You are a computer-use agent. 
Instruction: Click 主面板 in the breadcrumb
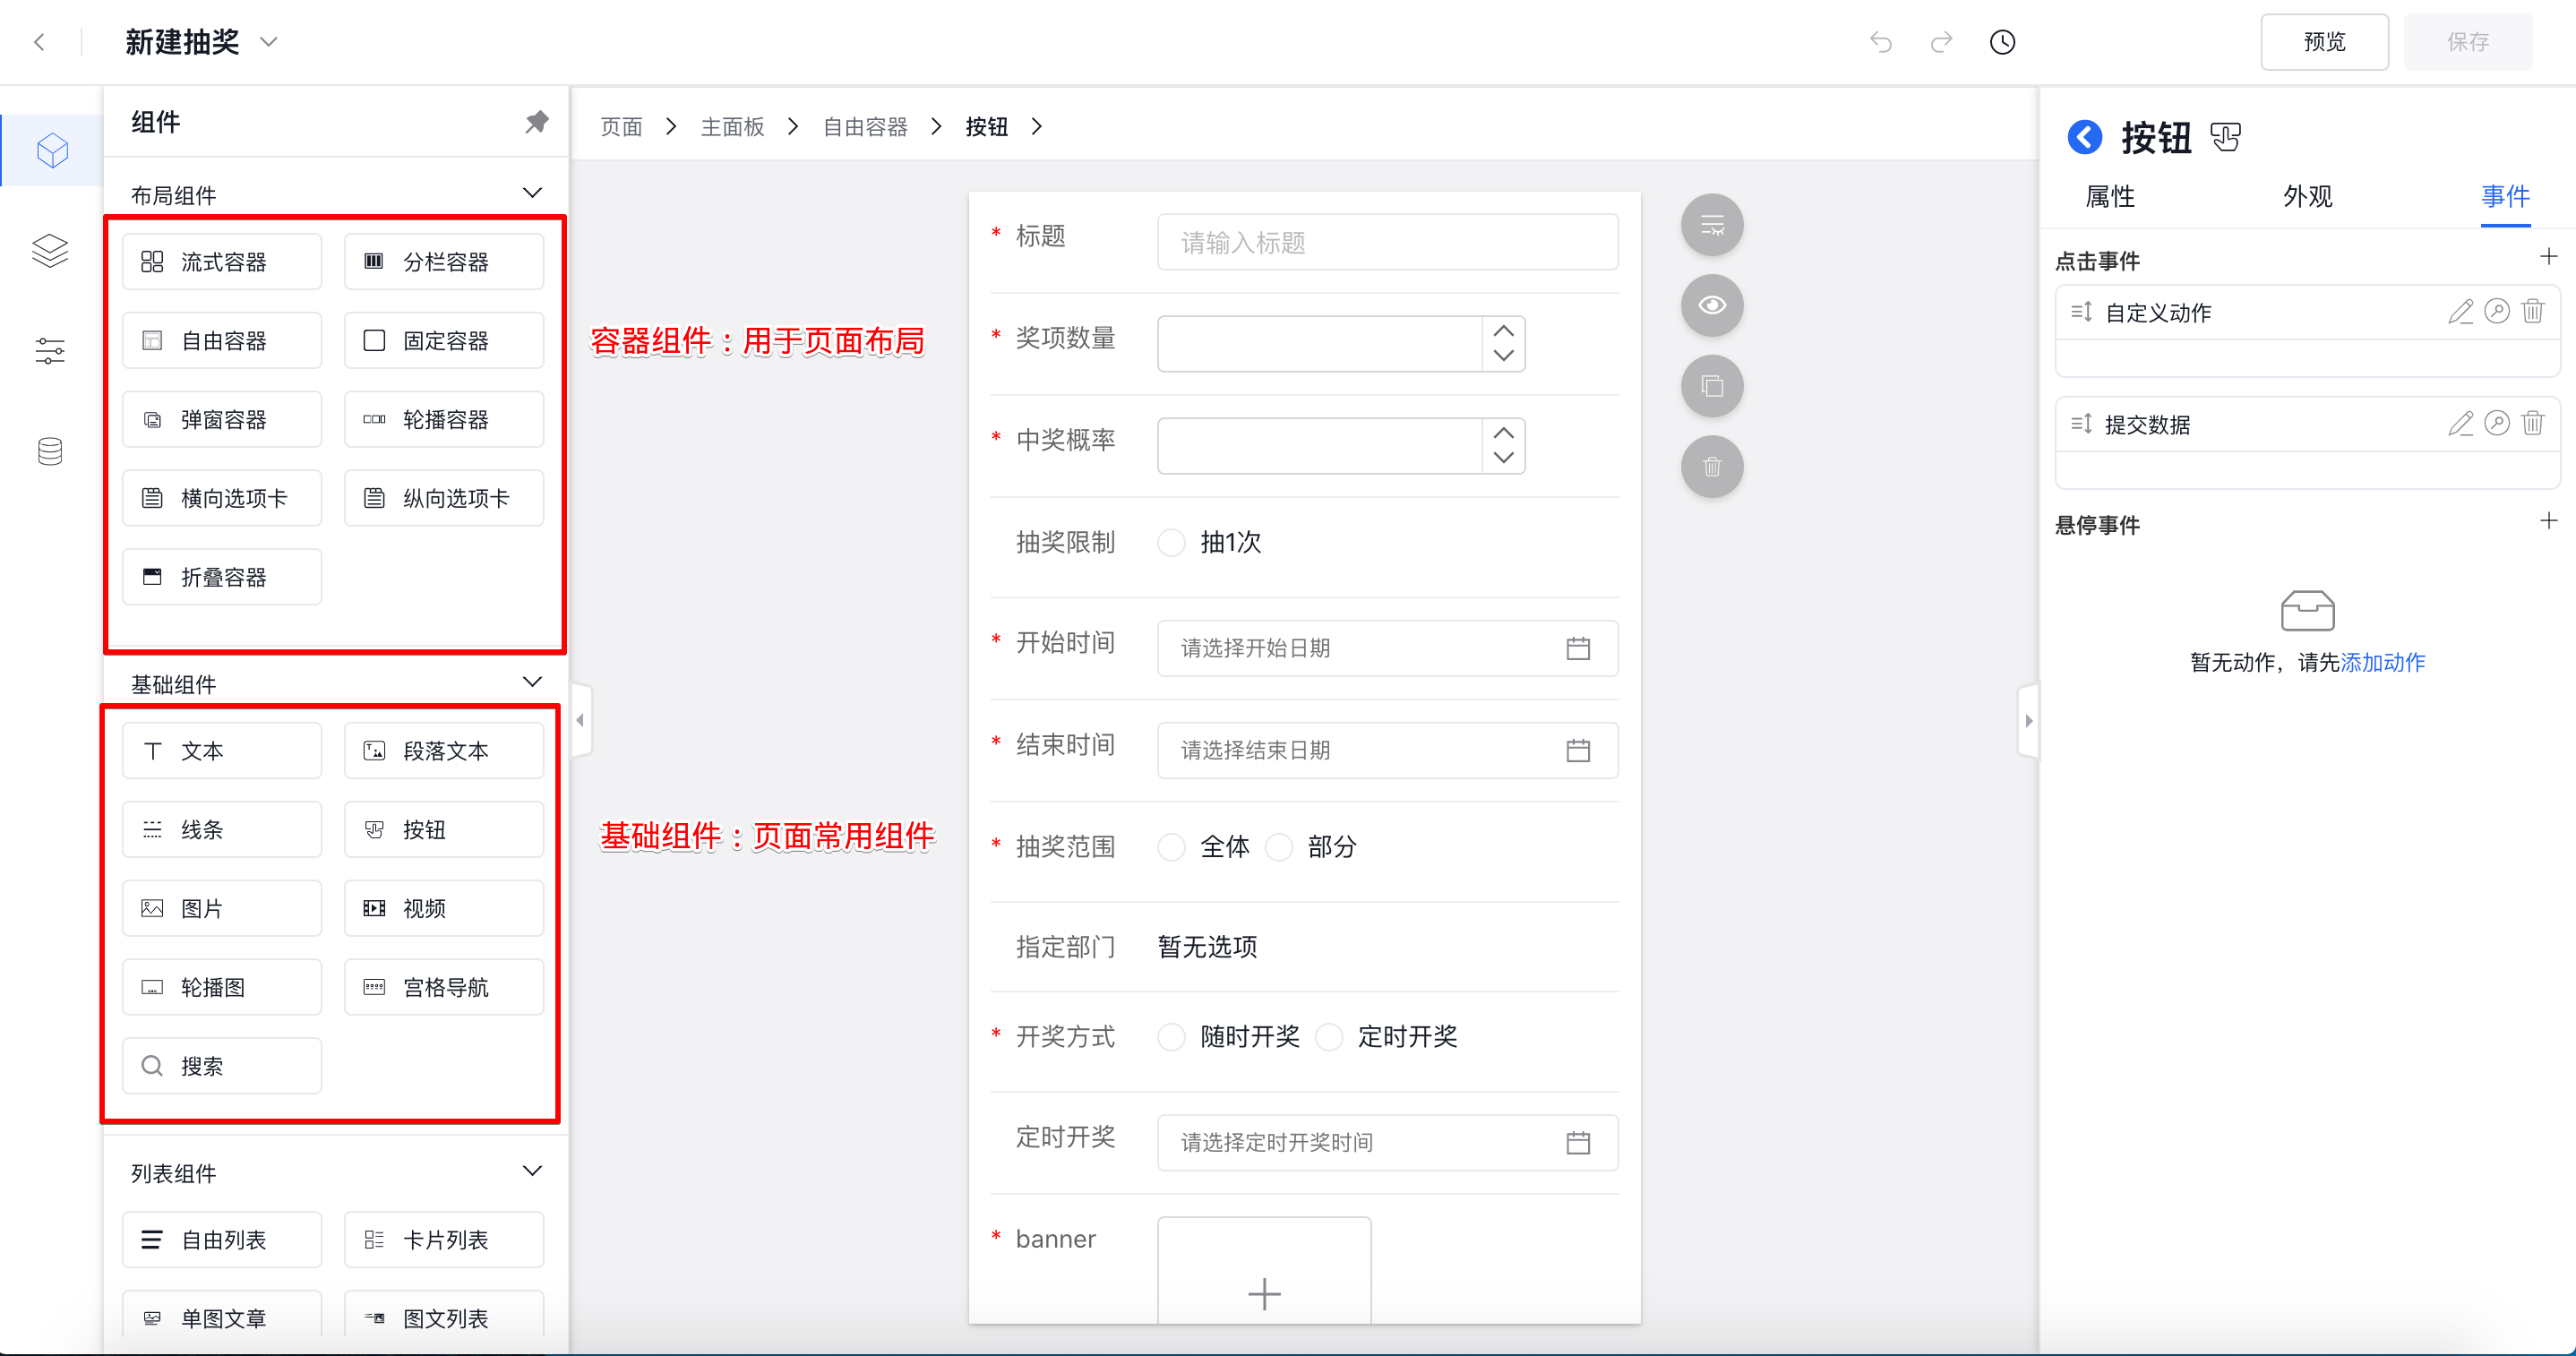pyautogui.click(x=732, y=127)
